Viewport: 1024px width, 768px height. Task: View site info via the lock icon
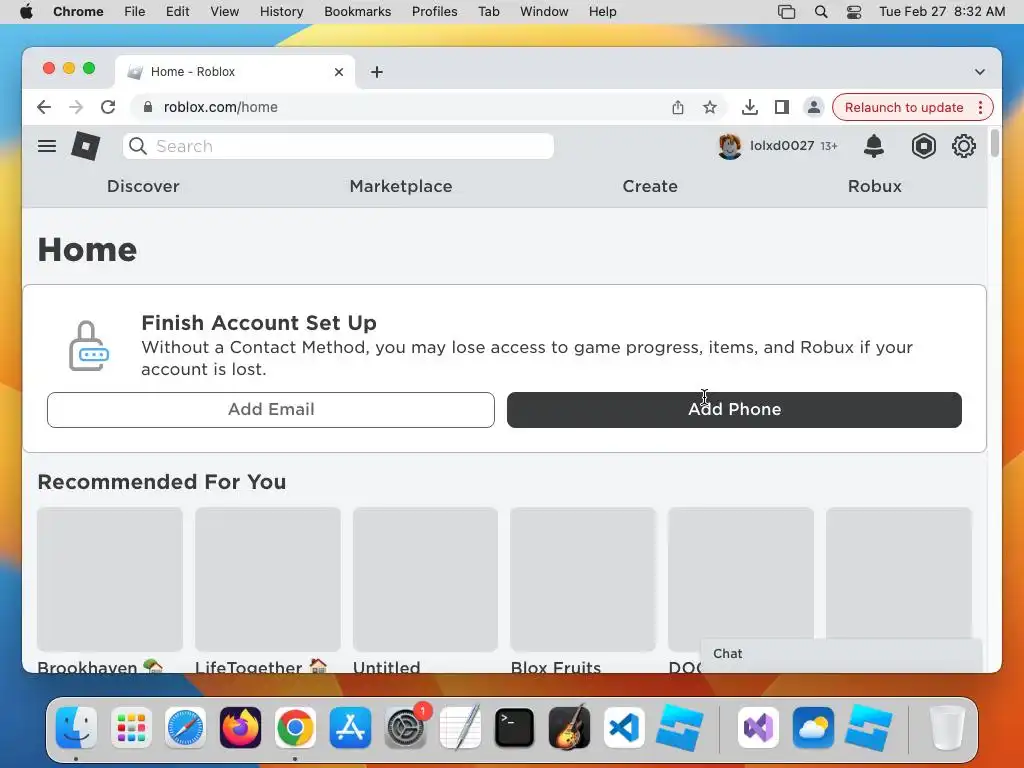(148, 107)
